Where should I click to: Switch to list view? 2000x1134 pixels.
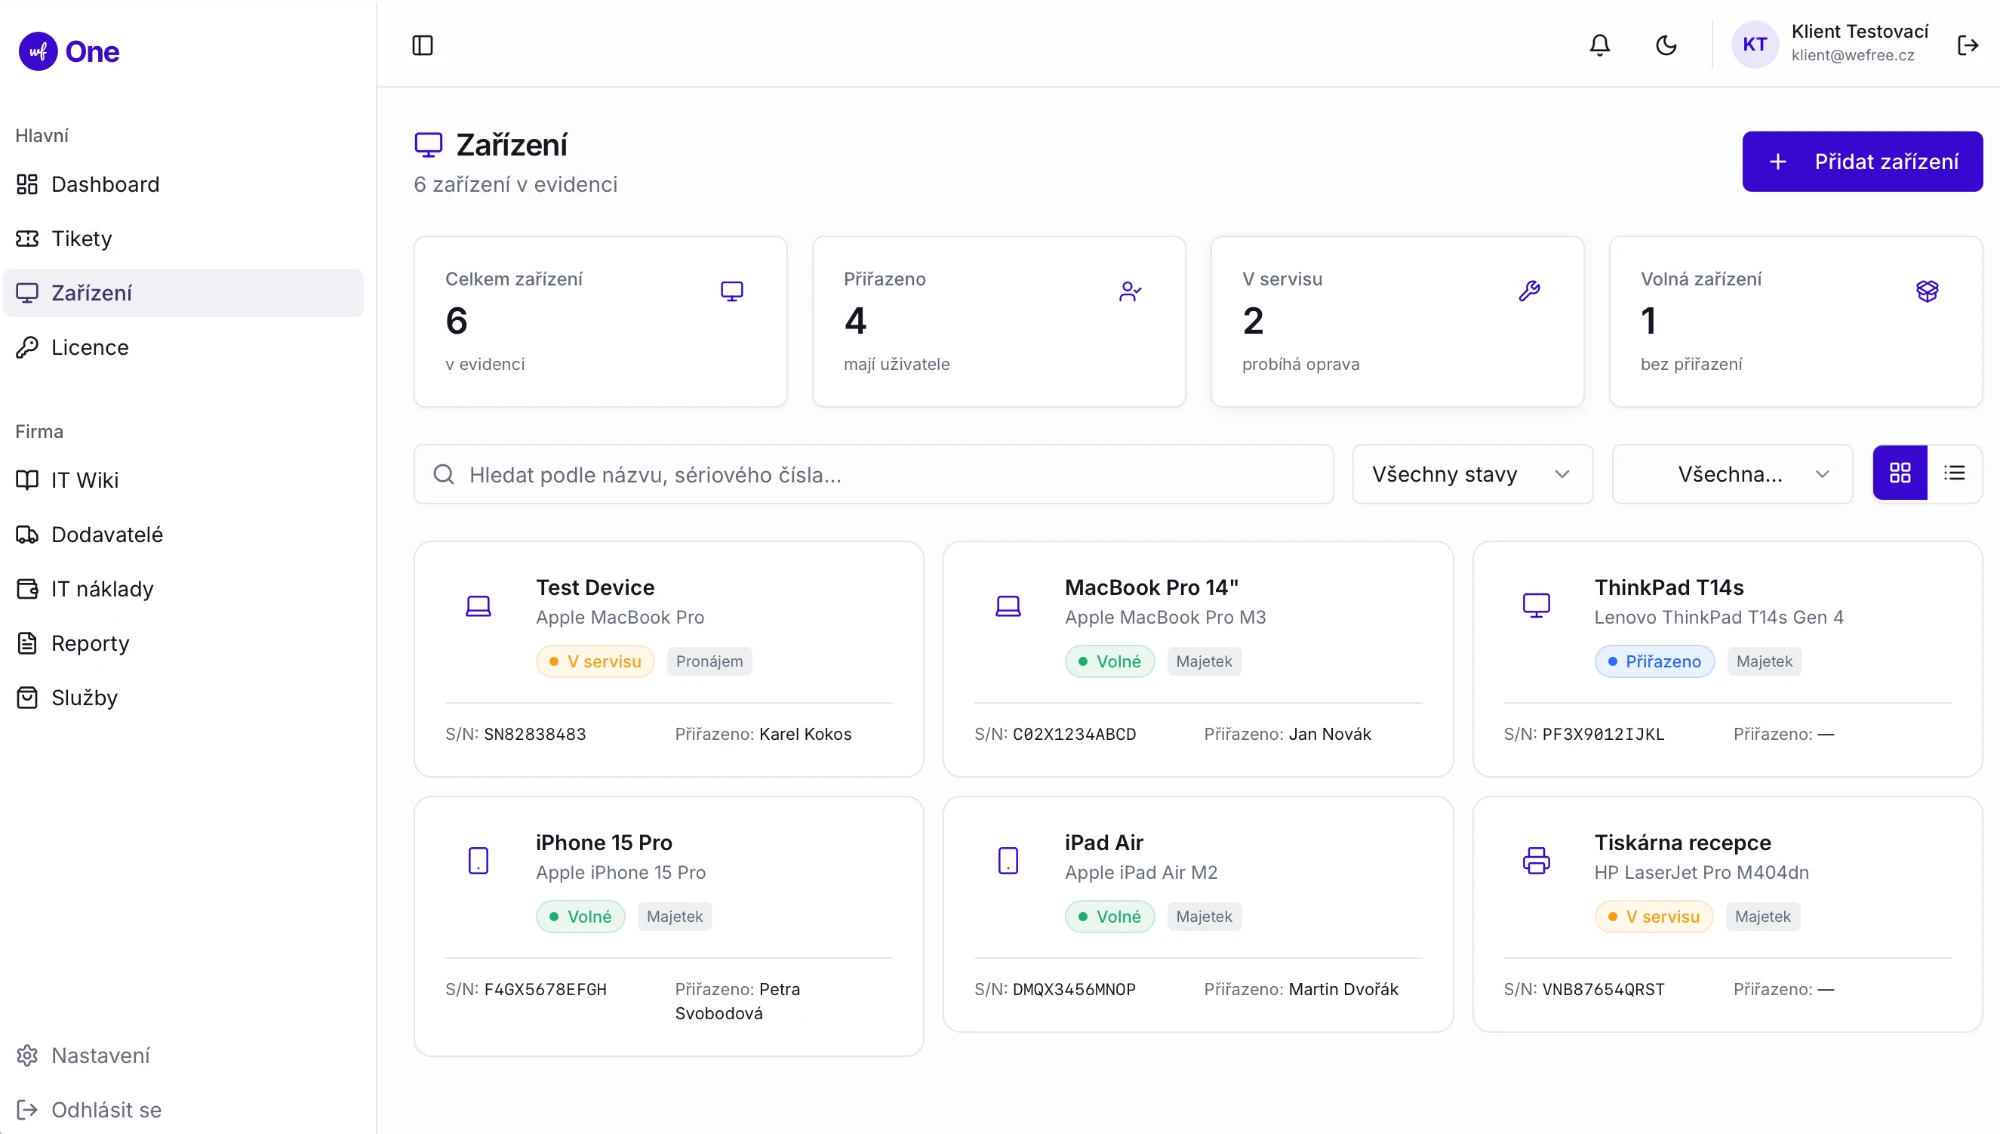(x=1954, y=473)
